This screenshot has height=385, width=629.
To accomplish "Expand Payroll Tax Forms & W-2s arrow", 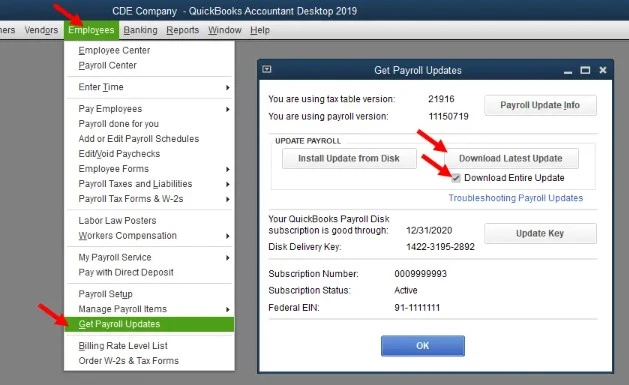I will click(x=227, y=199).
